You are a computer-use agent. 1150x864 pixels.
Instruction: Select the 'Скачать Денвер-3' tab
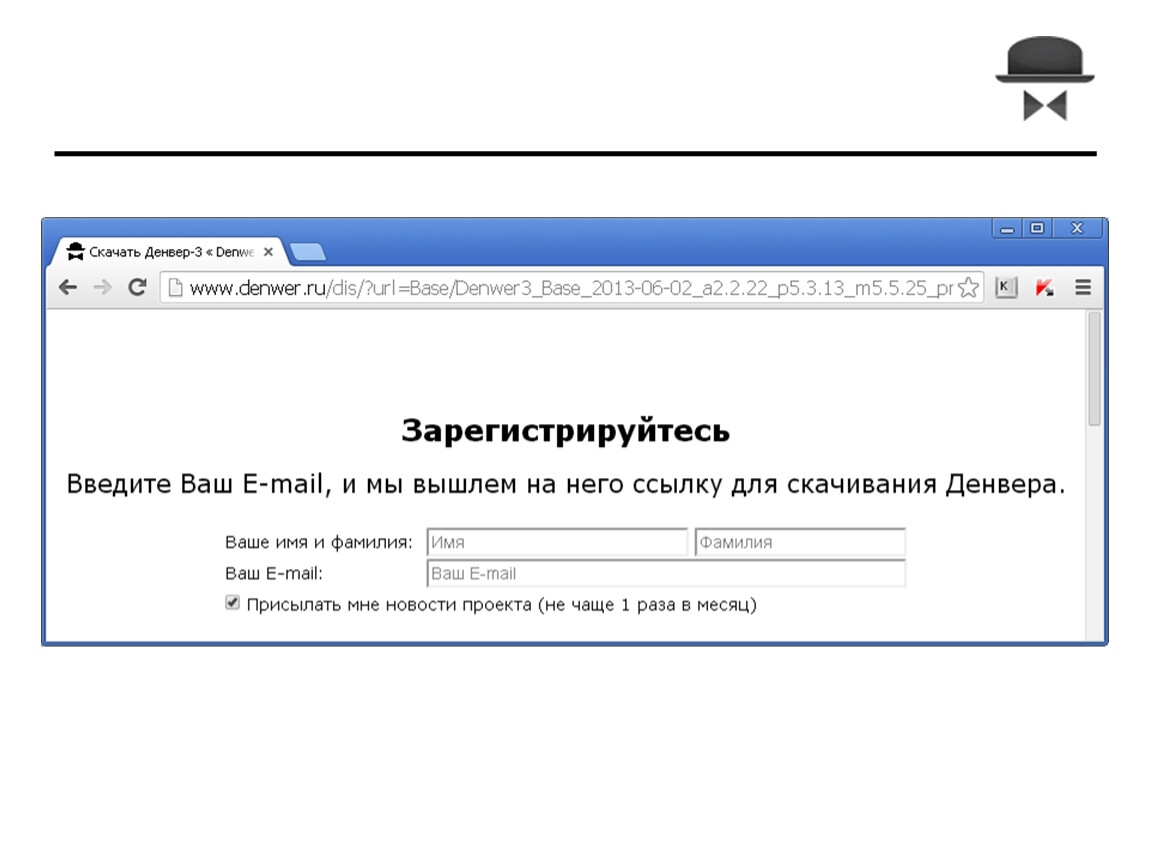(160, 252)
